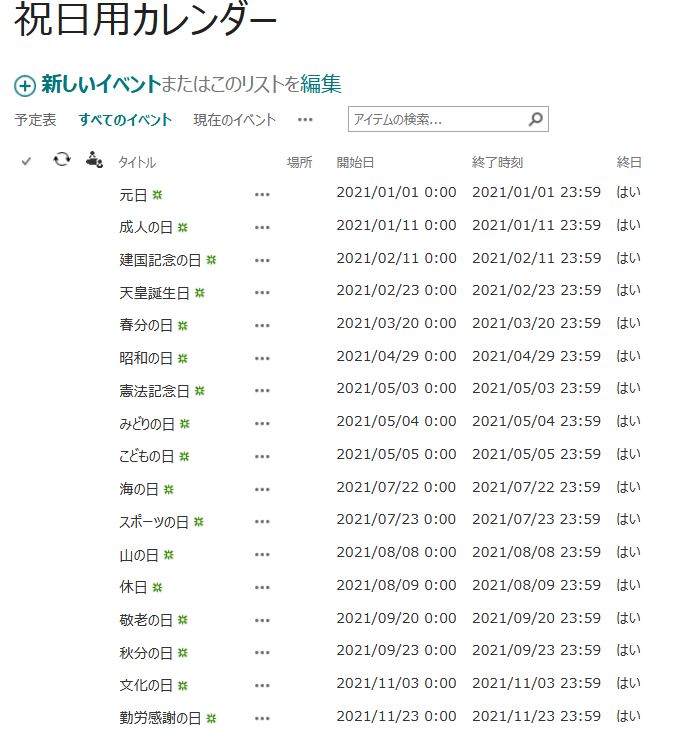Click start date 2021/02/23 0:00
The height and width of the screenshot is (747, 689).
(x=396, y=291)
